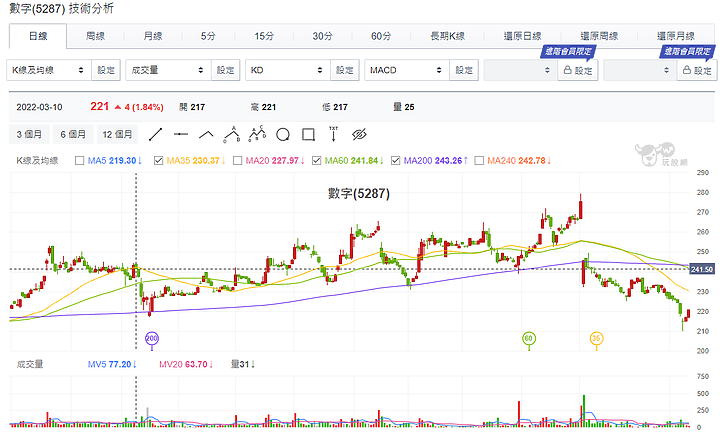
Task: Select the trend line drawing tool
Action: [x=155, y=135]
